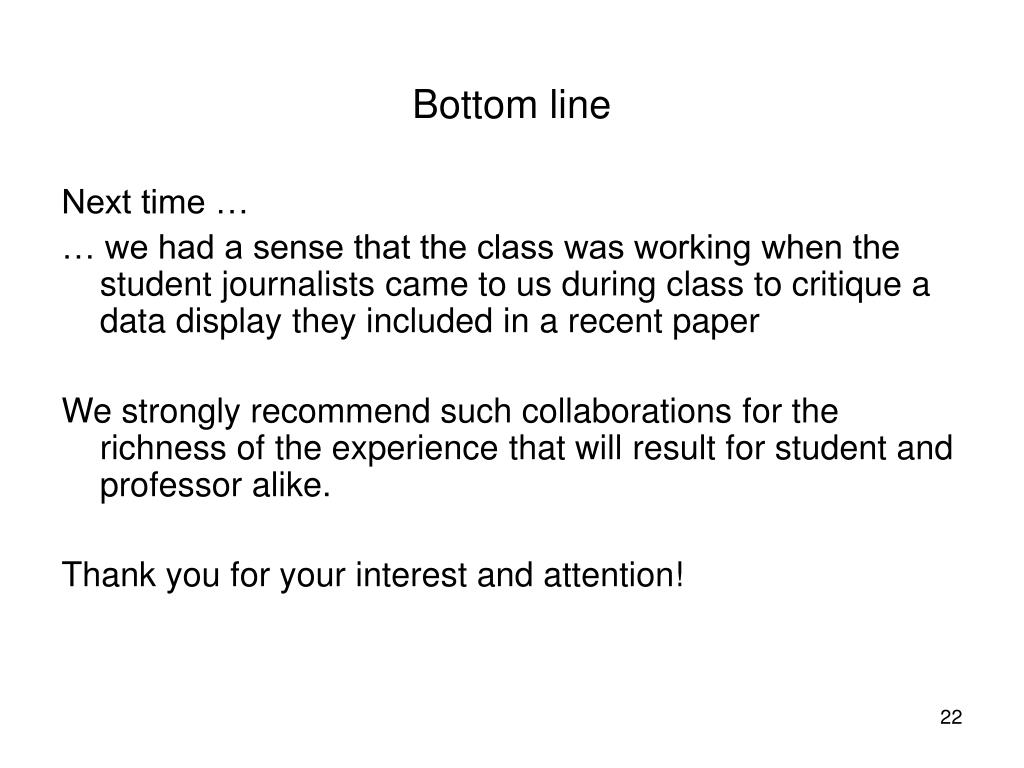
Task: Click the text 'professor alike.'
Action: tap(215, 486)
